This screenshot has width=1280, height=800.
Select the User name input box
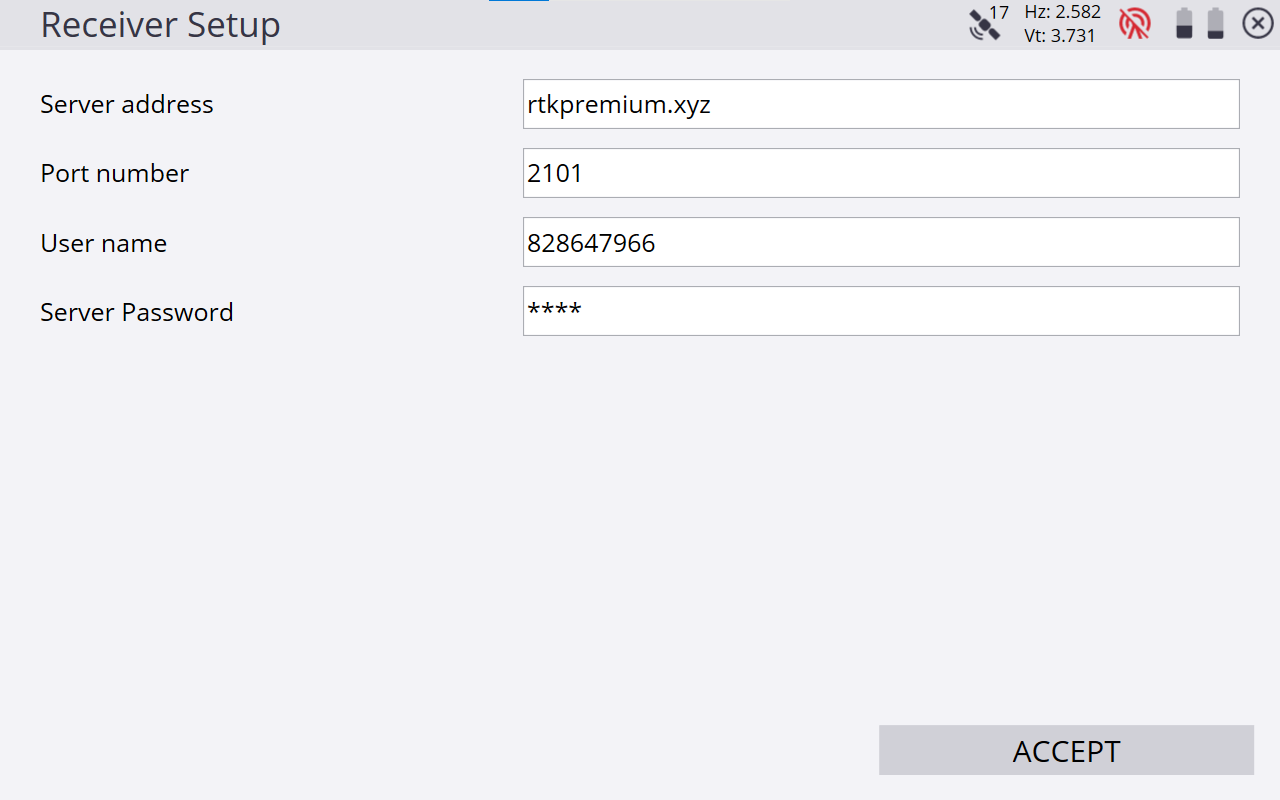(x=880, y=242)
